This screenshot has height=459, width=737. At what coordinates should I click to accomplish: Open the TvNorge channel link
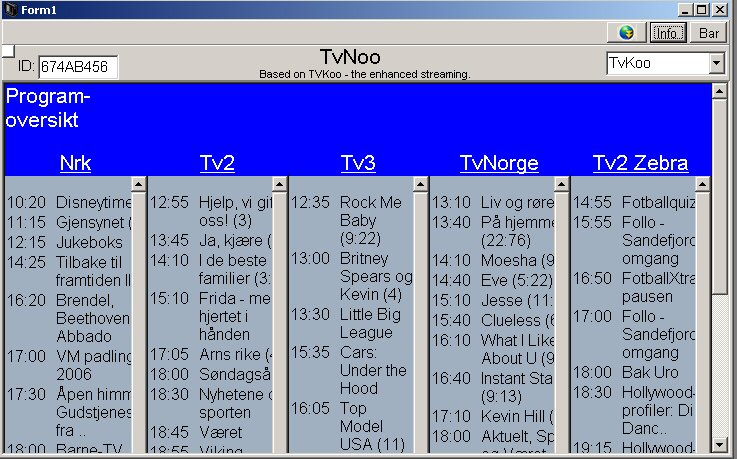[499, 163]
